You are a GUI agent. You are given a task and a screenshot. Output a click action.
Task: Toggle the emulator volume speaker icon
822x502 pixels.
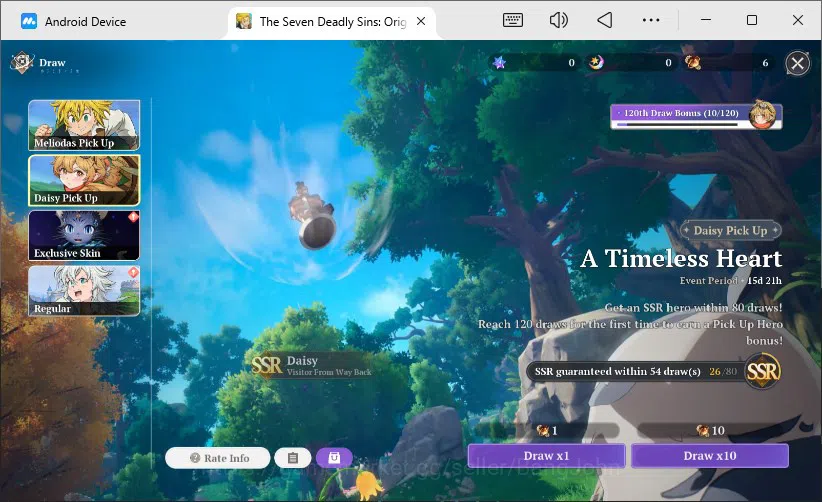(x=558, y=20)
